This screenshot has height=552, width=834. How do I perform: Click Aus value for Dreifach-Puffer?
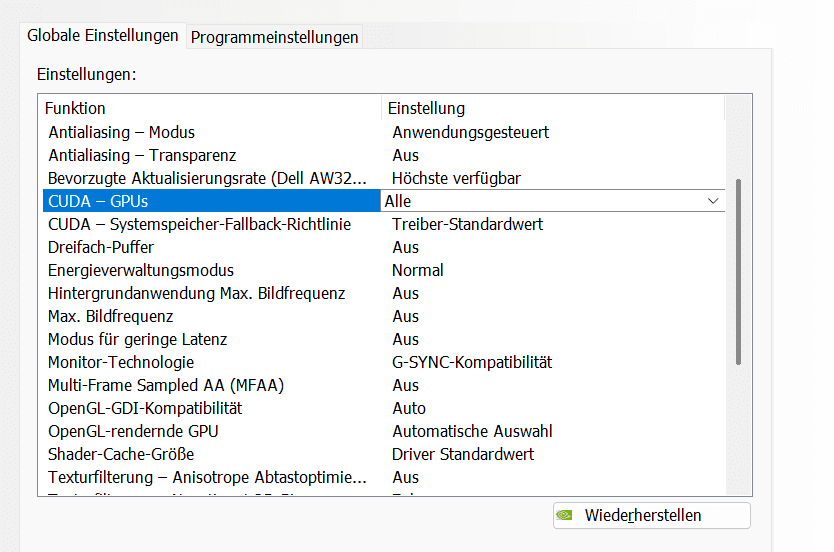tap(405, 247)
